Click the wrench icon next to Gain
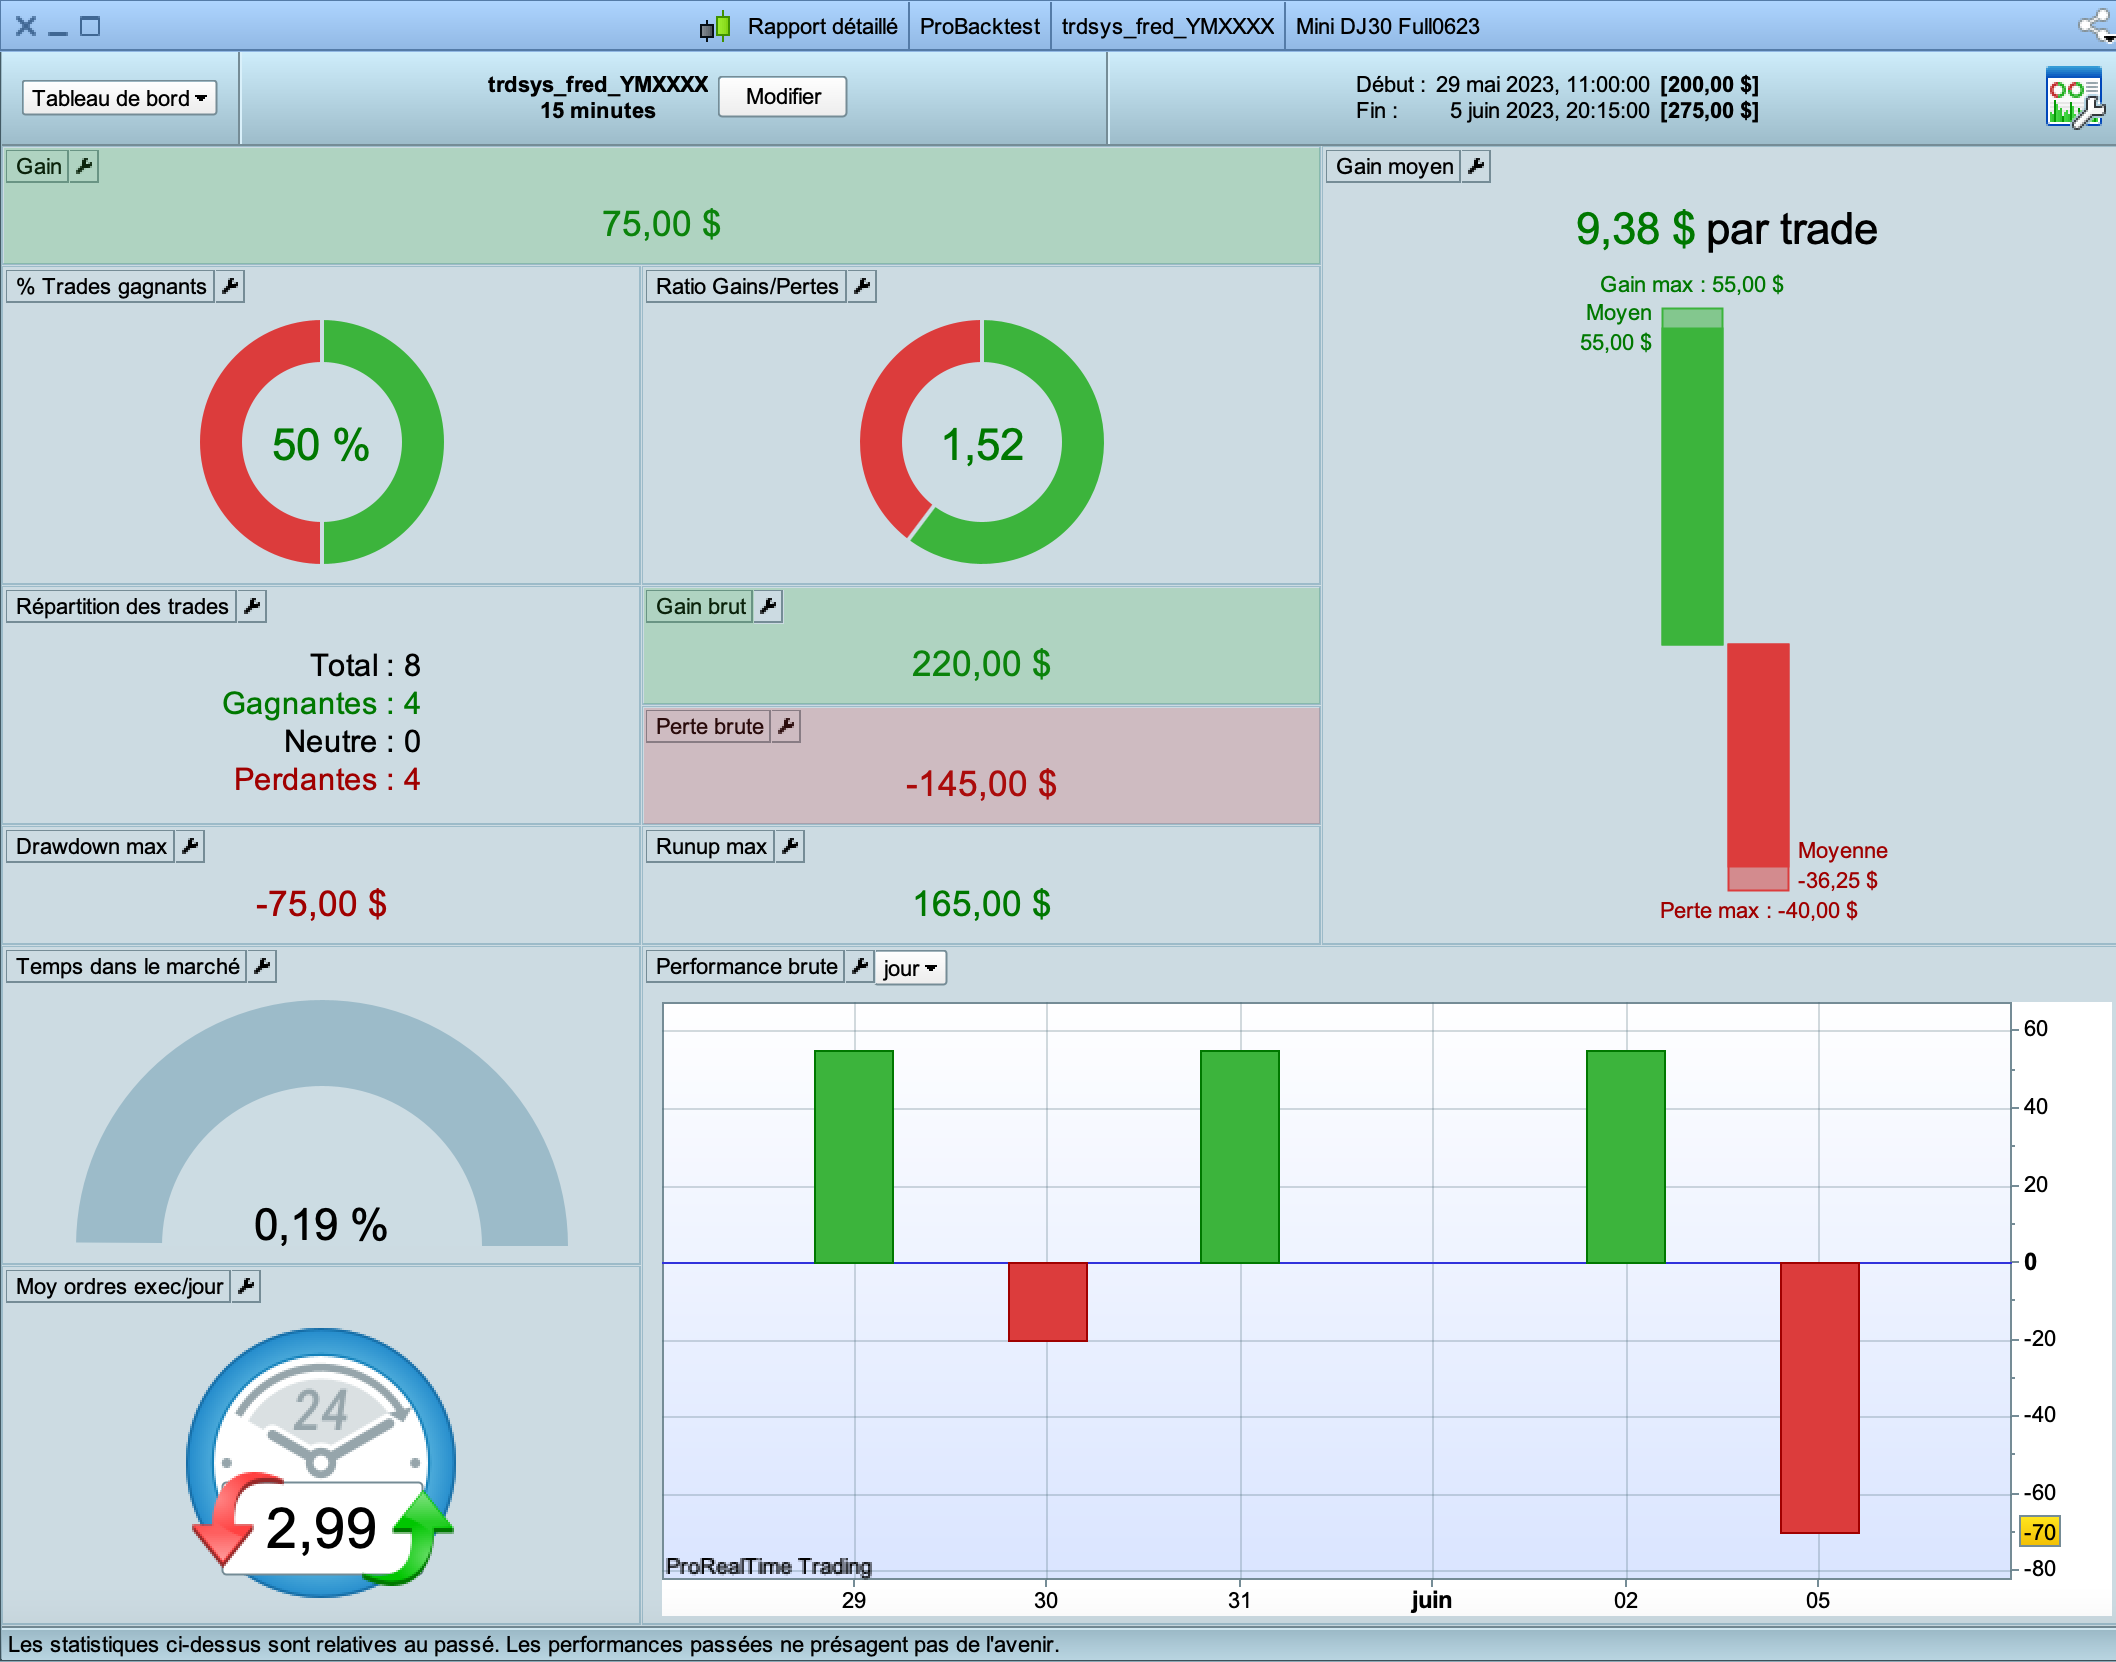The height and width of the screenshot is (1662, 2116). pyautogui.click(x=84, y=166)
